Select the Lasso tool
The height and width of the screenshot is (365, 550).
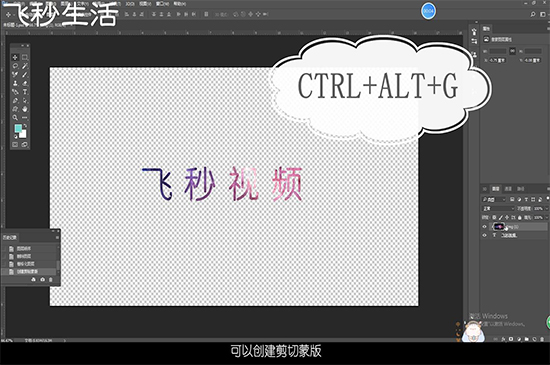[15, 66]
